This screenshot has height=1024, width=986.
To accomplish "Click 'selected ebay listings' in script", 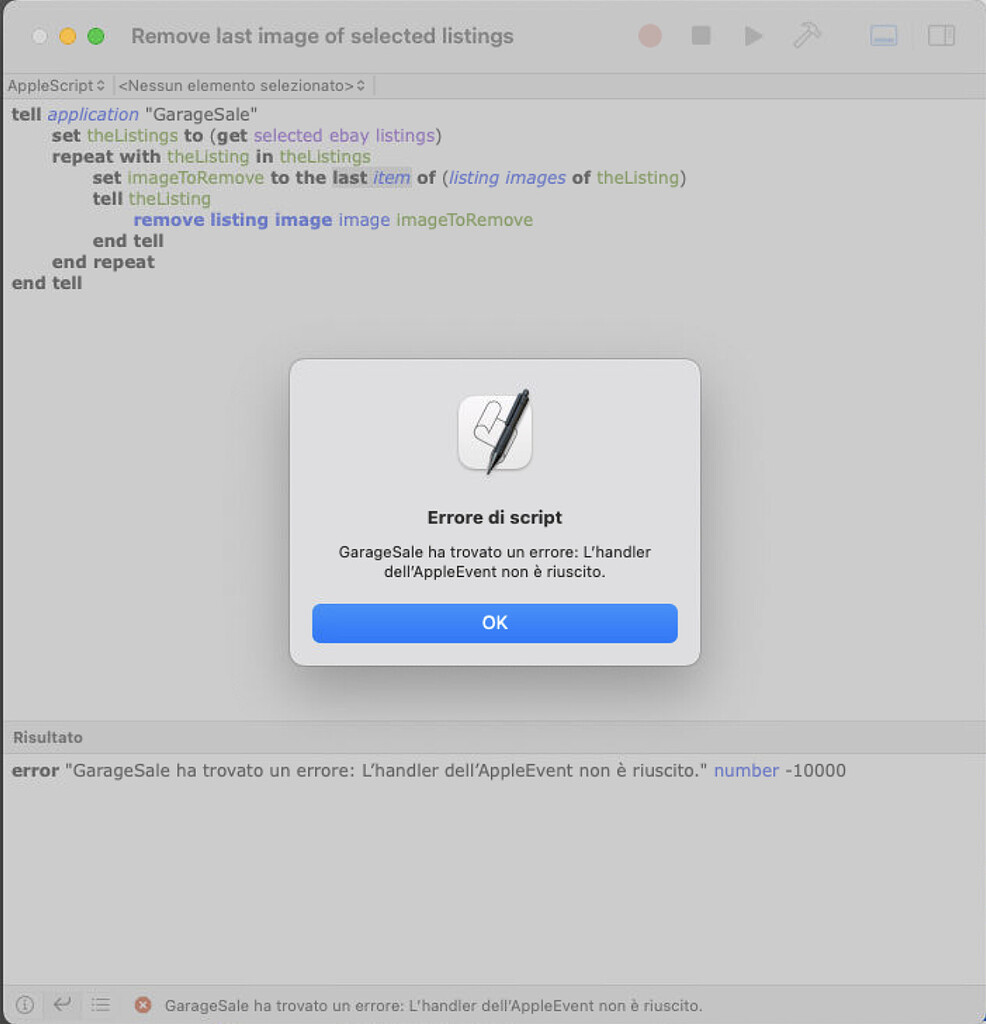I will pyautogui.click(x=344, y=136).
